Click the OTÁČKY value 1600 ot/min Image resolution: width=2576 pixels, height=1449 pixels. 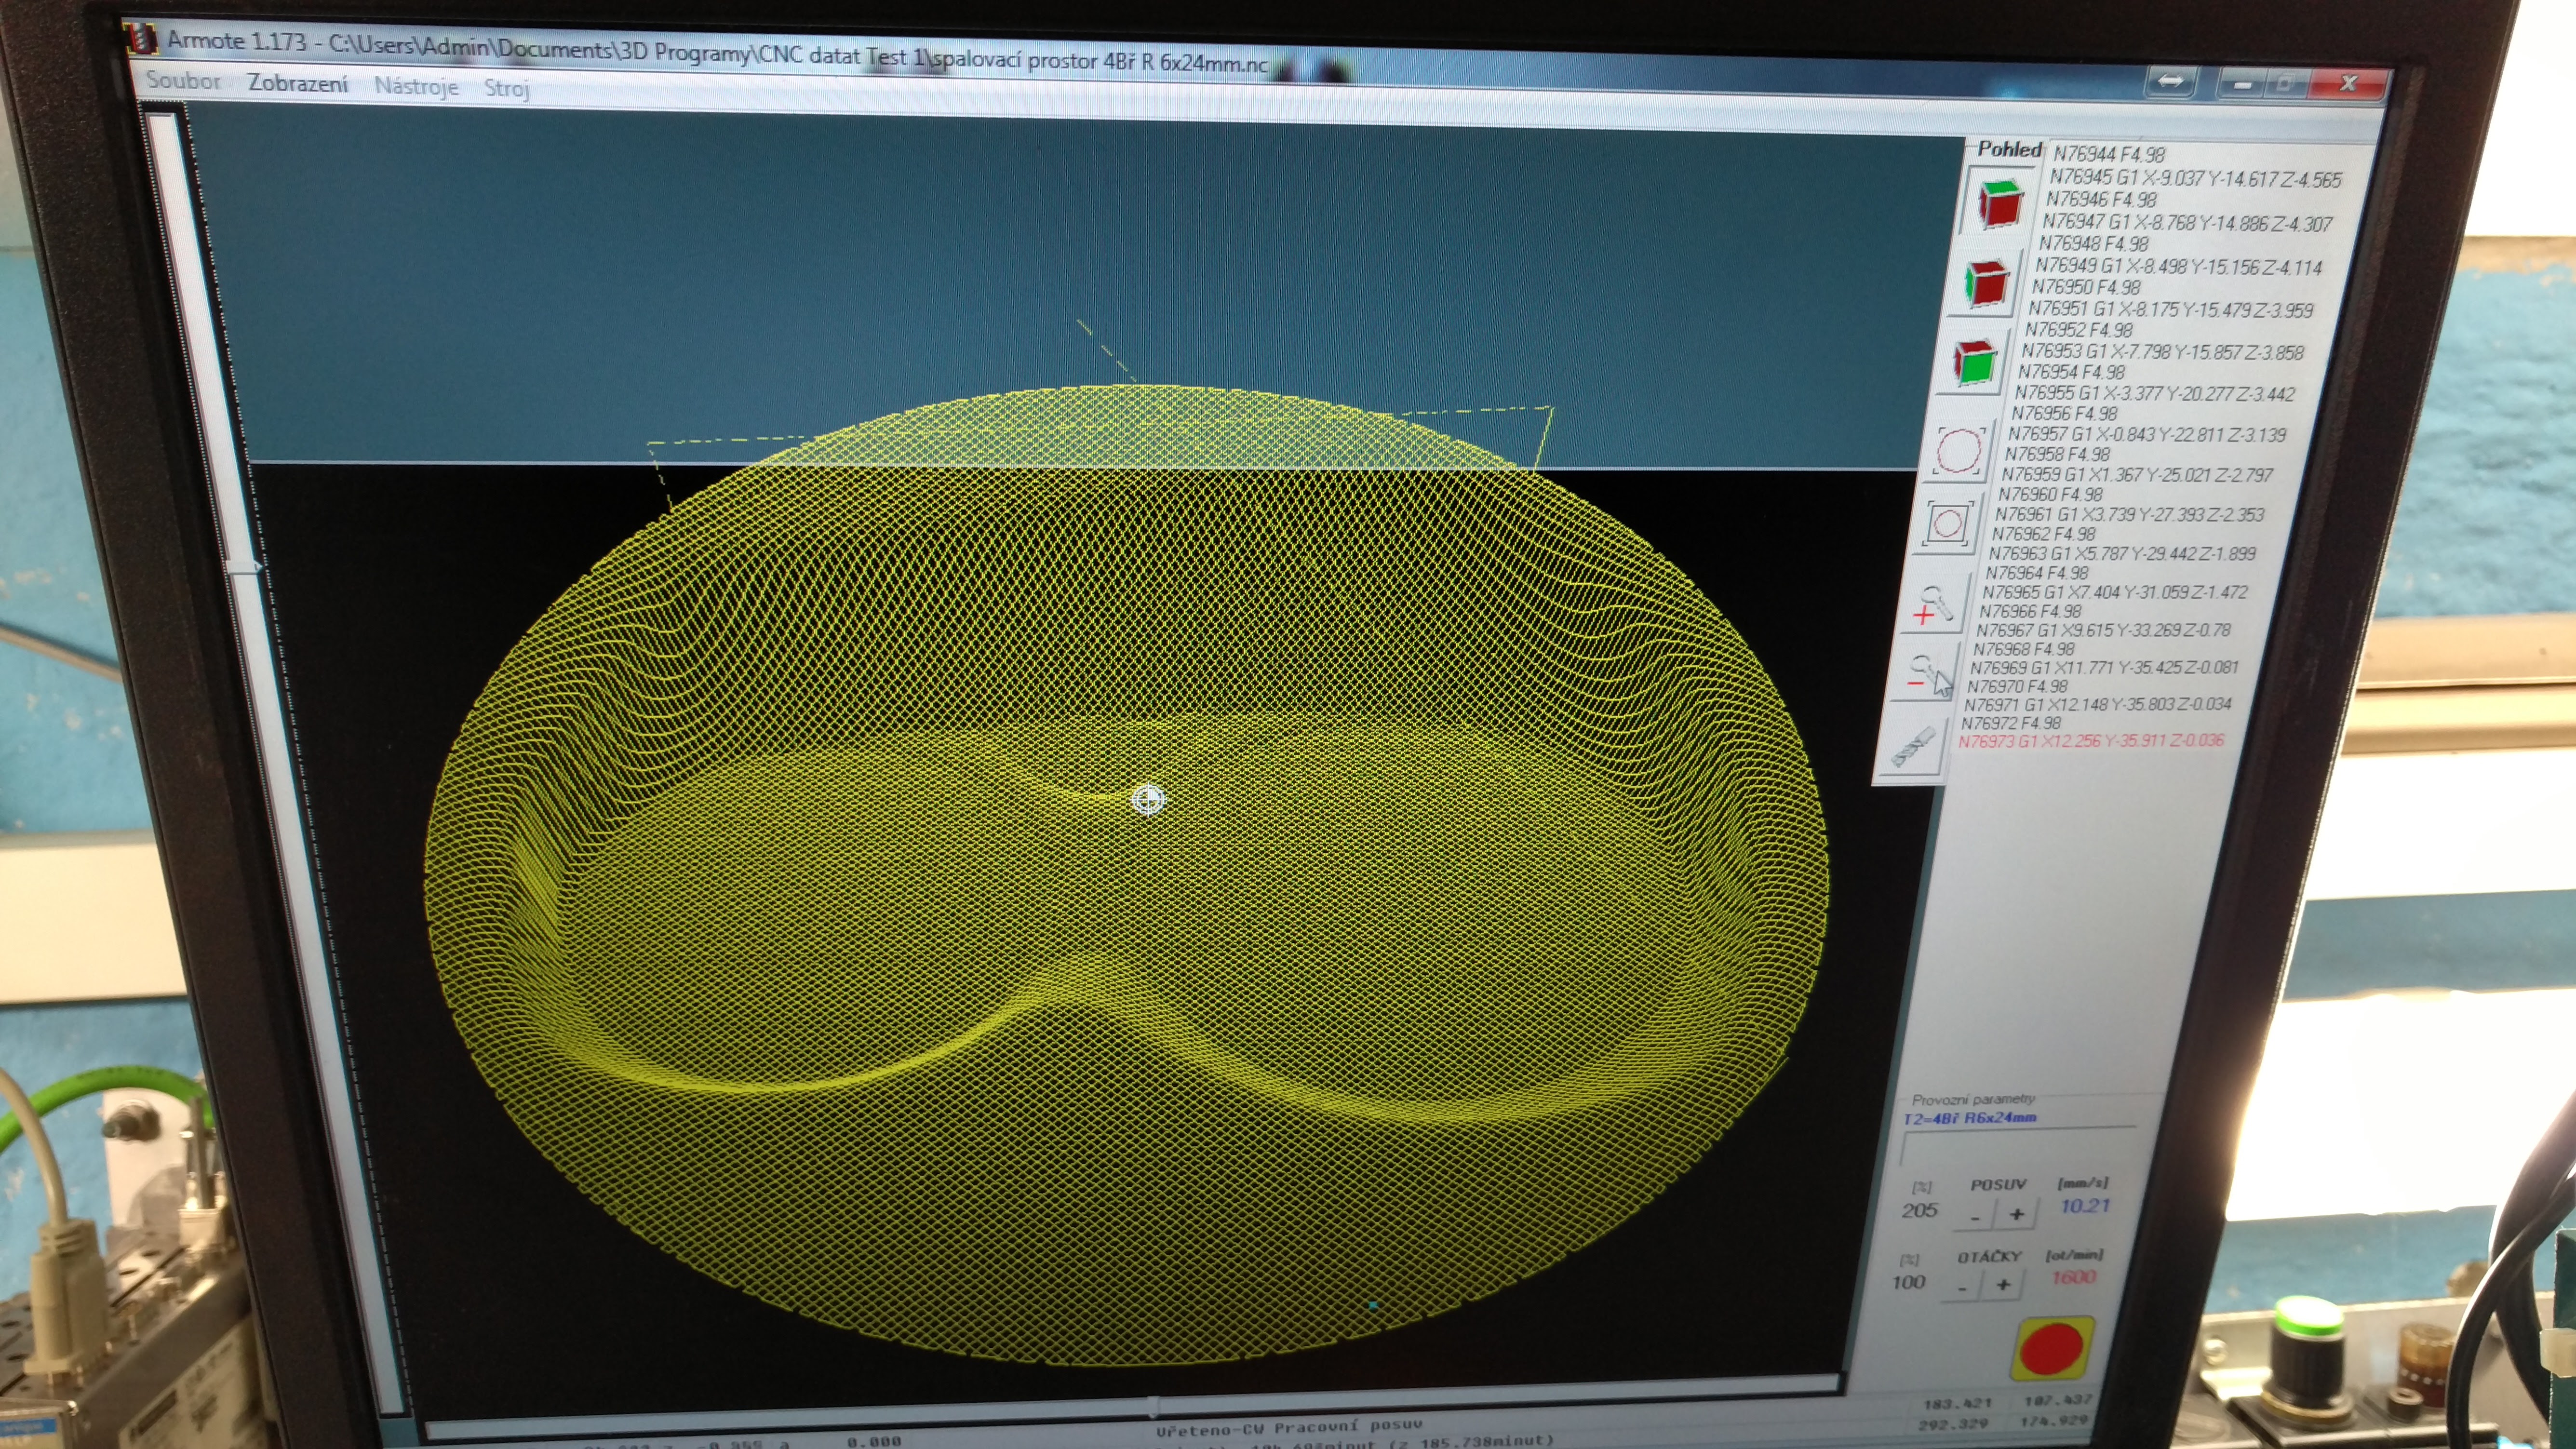click(2073, 1277)
